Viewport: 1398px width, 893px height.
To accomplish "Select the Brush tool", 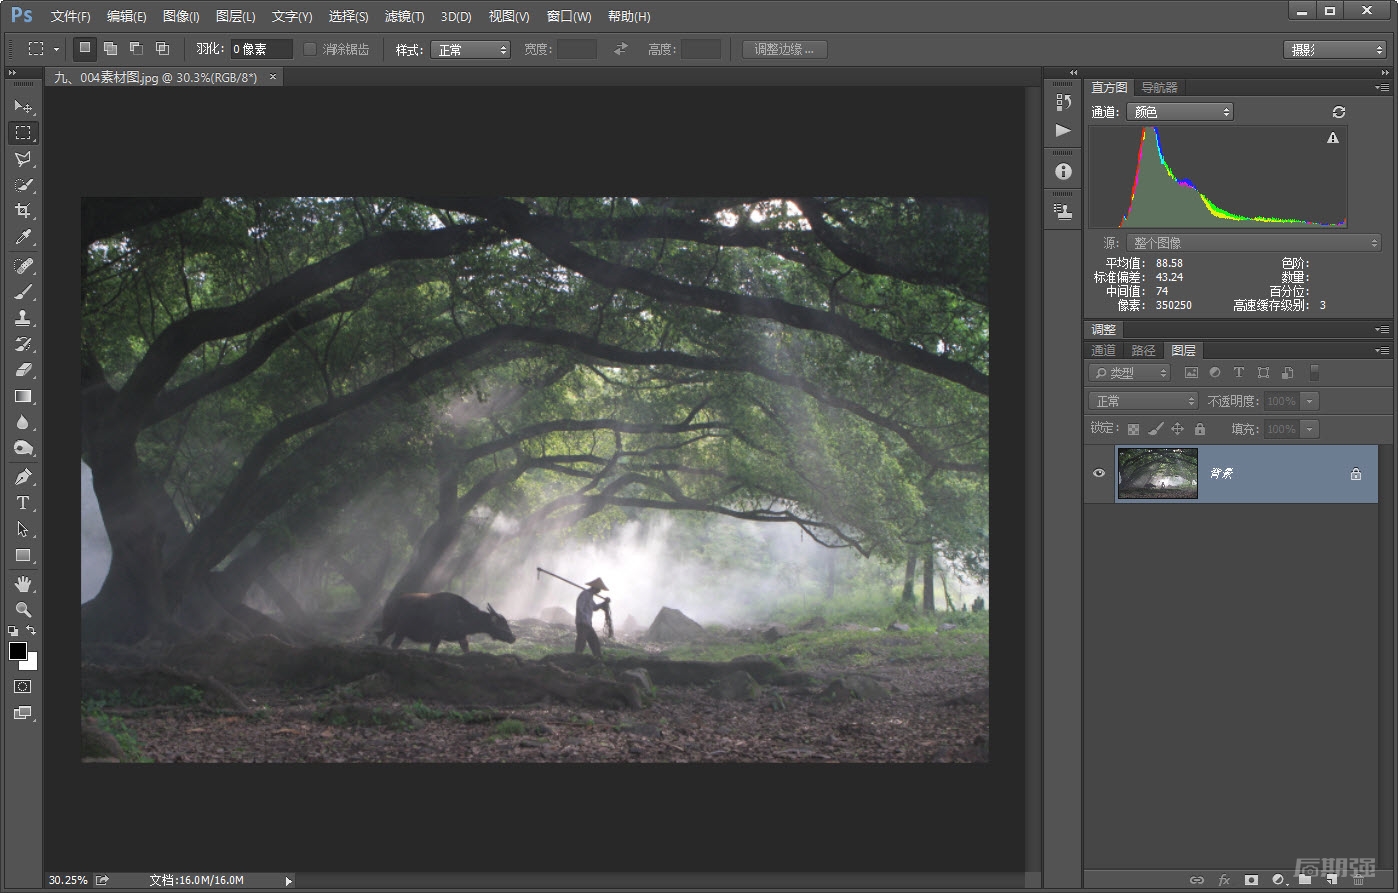I will coord(22,291).
